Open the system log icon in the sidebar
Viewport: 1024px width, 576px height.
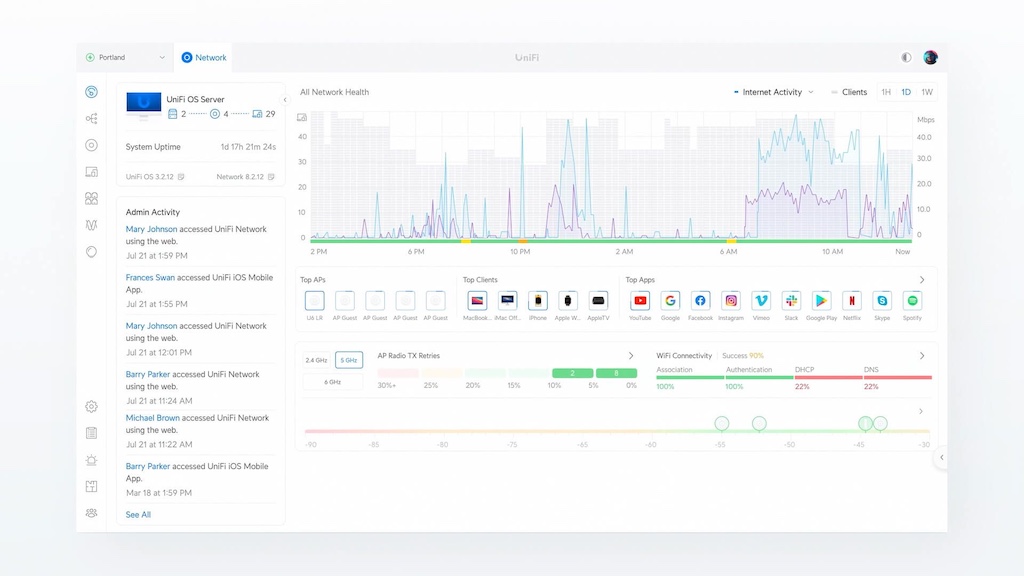(91, 433)
